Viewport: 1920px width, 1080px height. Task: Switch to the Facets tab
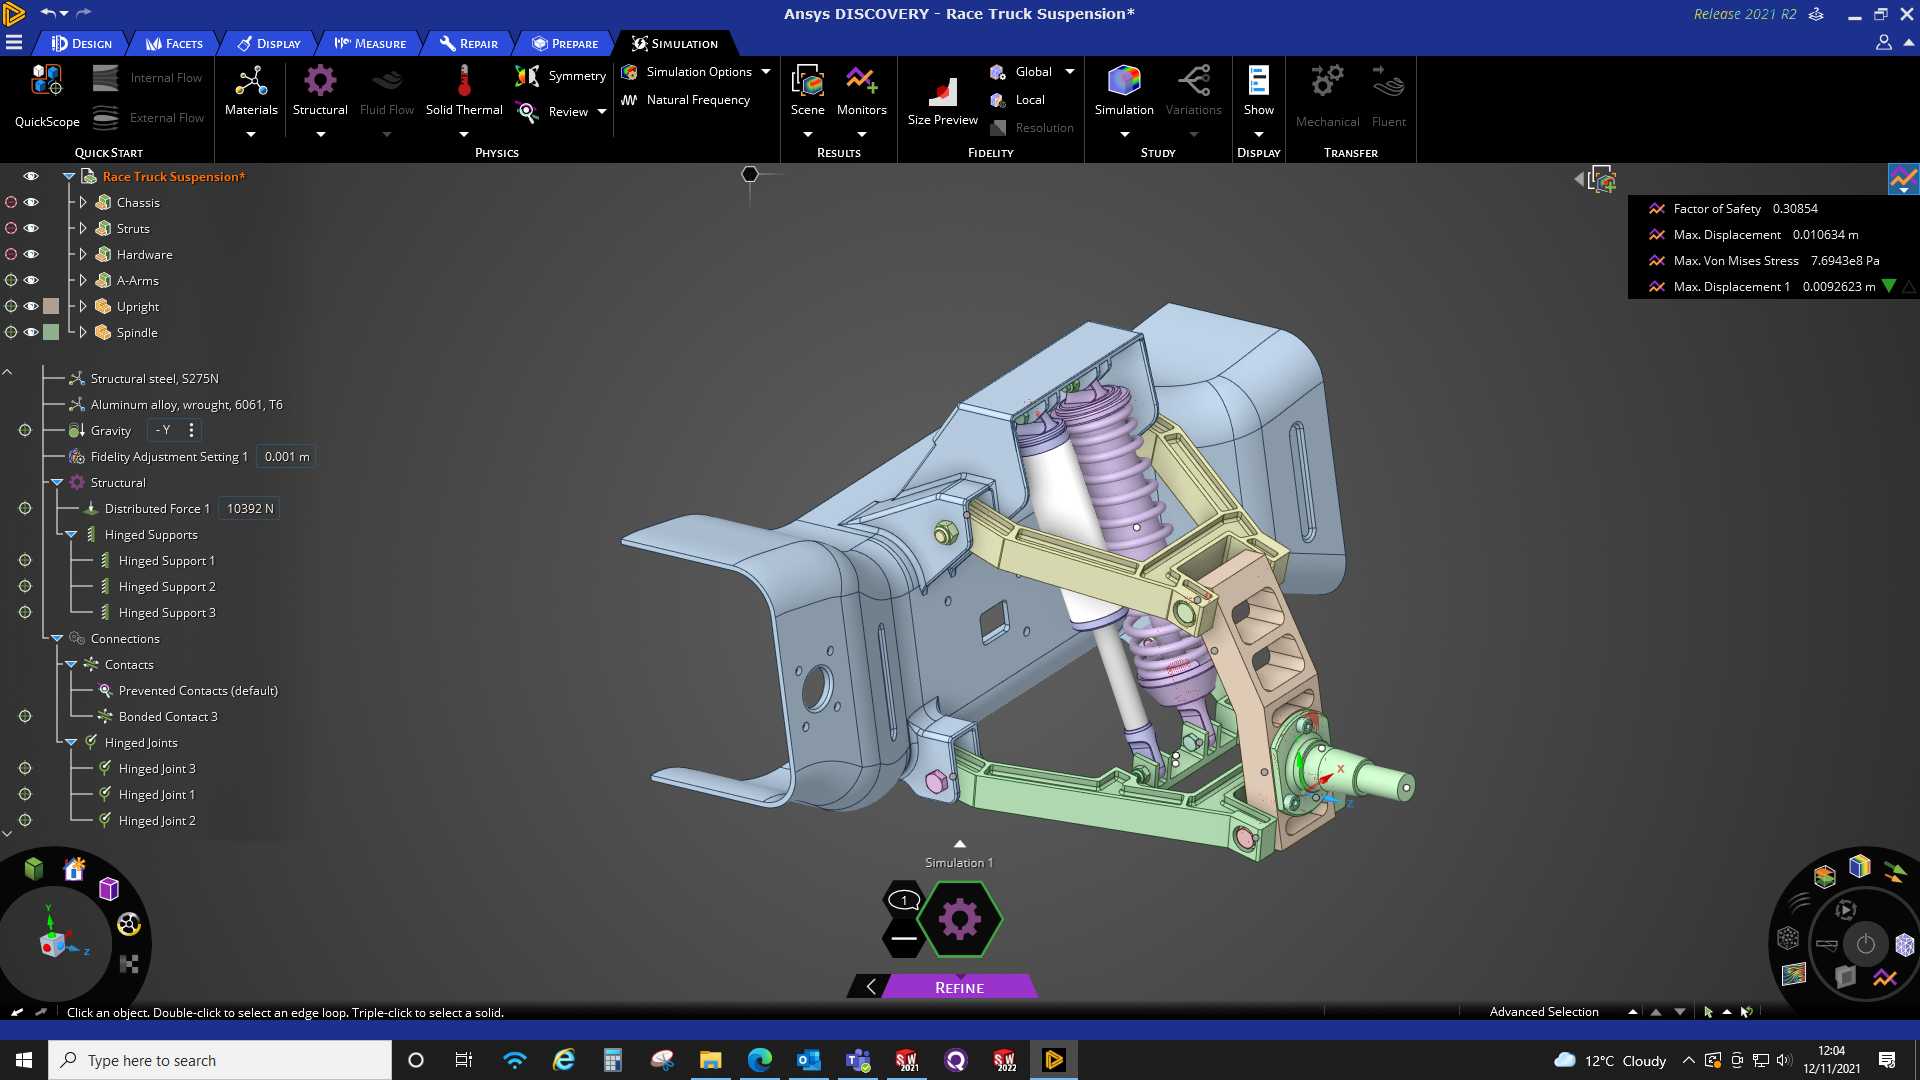point(174,43)
